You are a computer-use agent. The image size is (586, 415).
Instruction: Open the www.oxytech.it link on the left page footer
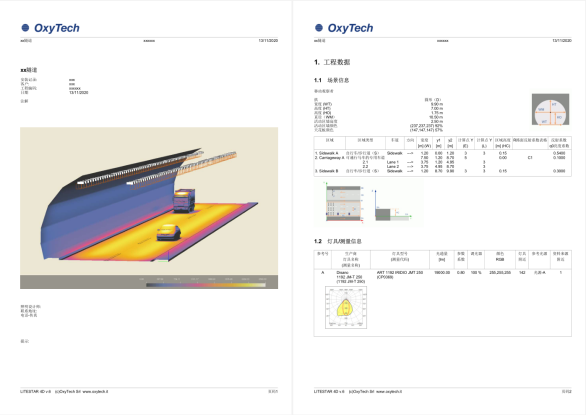click(95, 391)
